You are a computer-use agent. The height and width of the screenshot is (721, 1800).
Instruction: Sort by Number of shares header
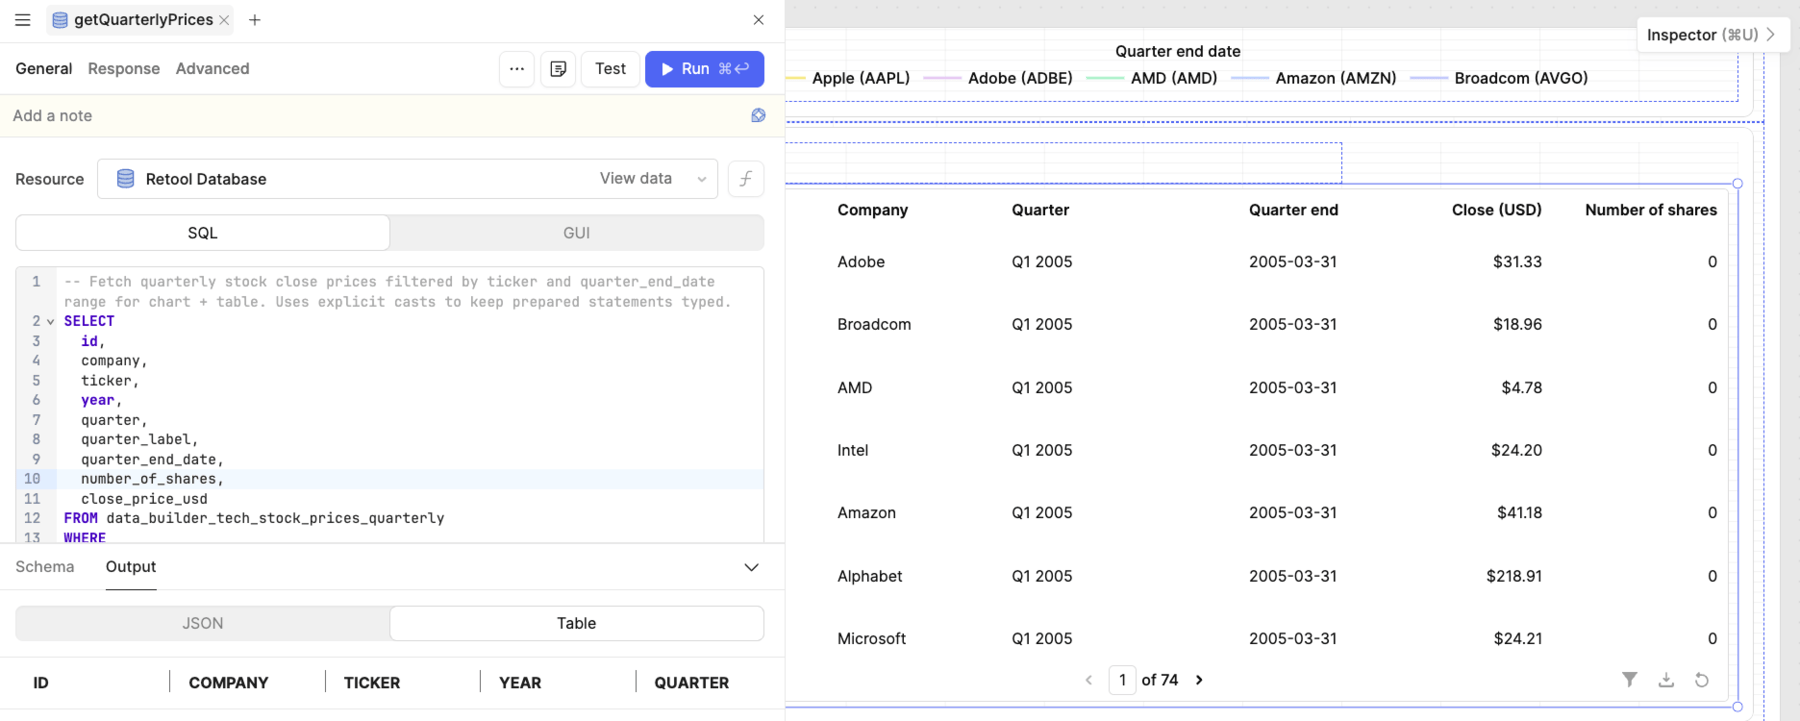(1650, 210)
